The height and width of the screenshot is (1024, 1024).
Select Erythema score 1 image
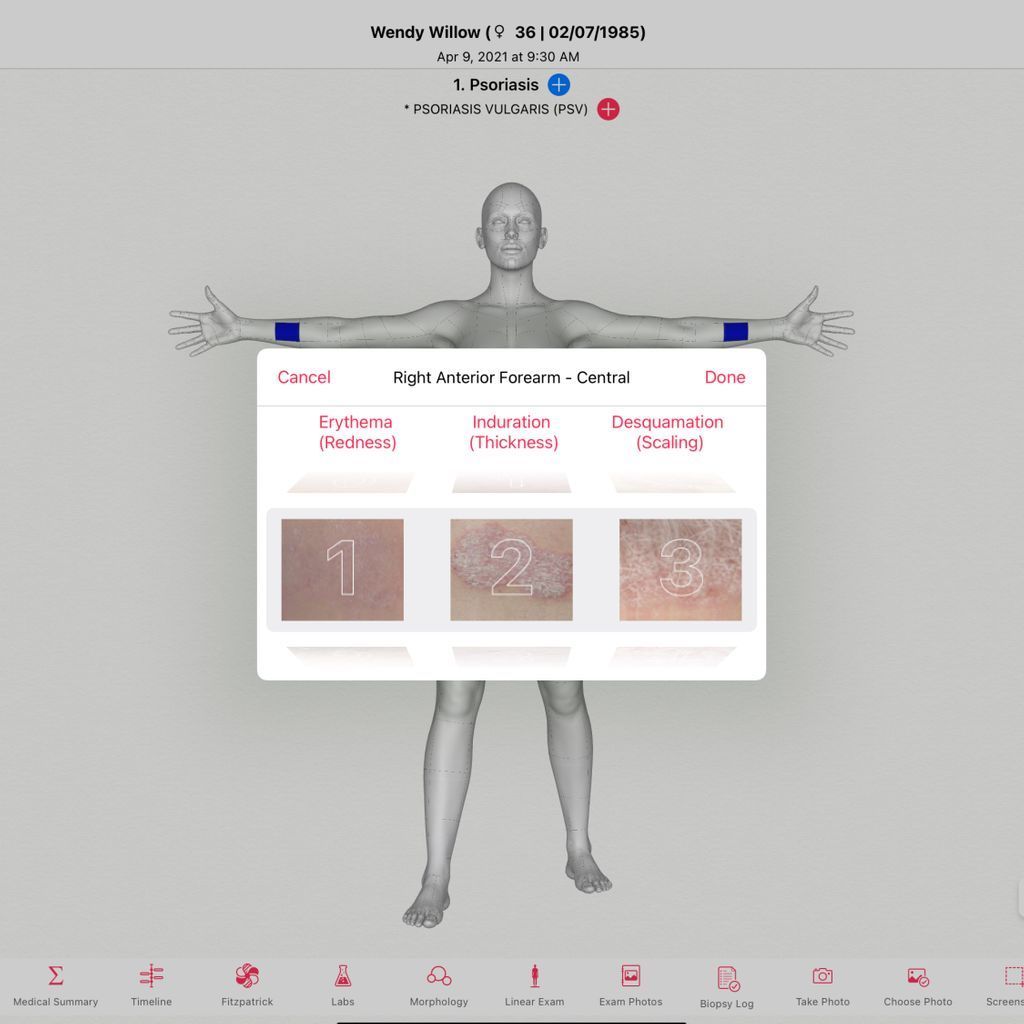pos(342,569)
